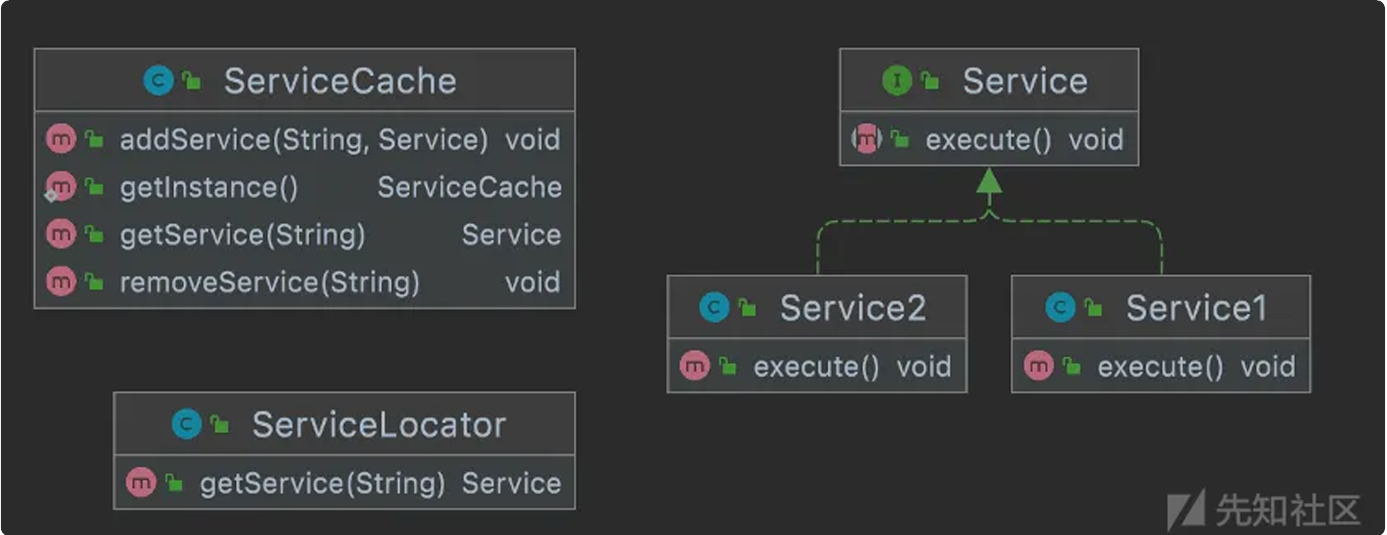
Task: Select the ServiceLocator class name
Action: click(x=378, y=425)
